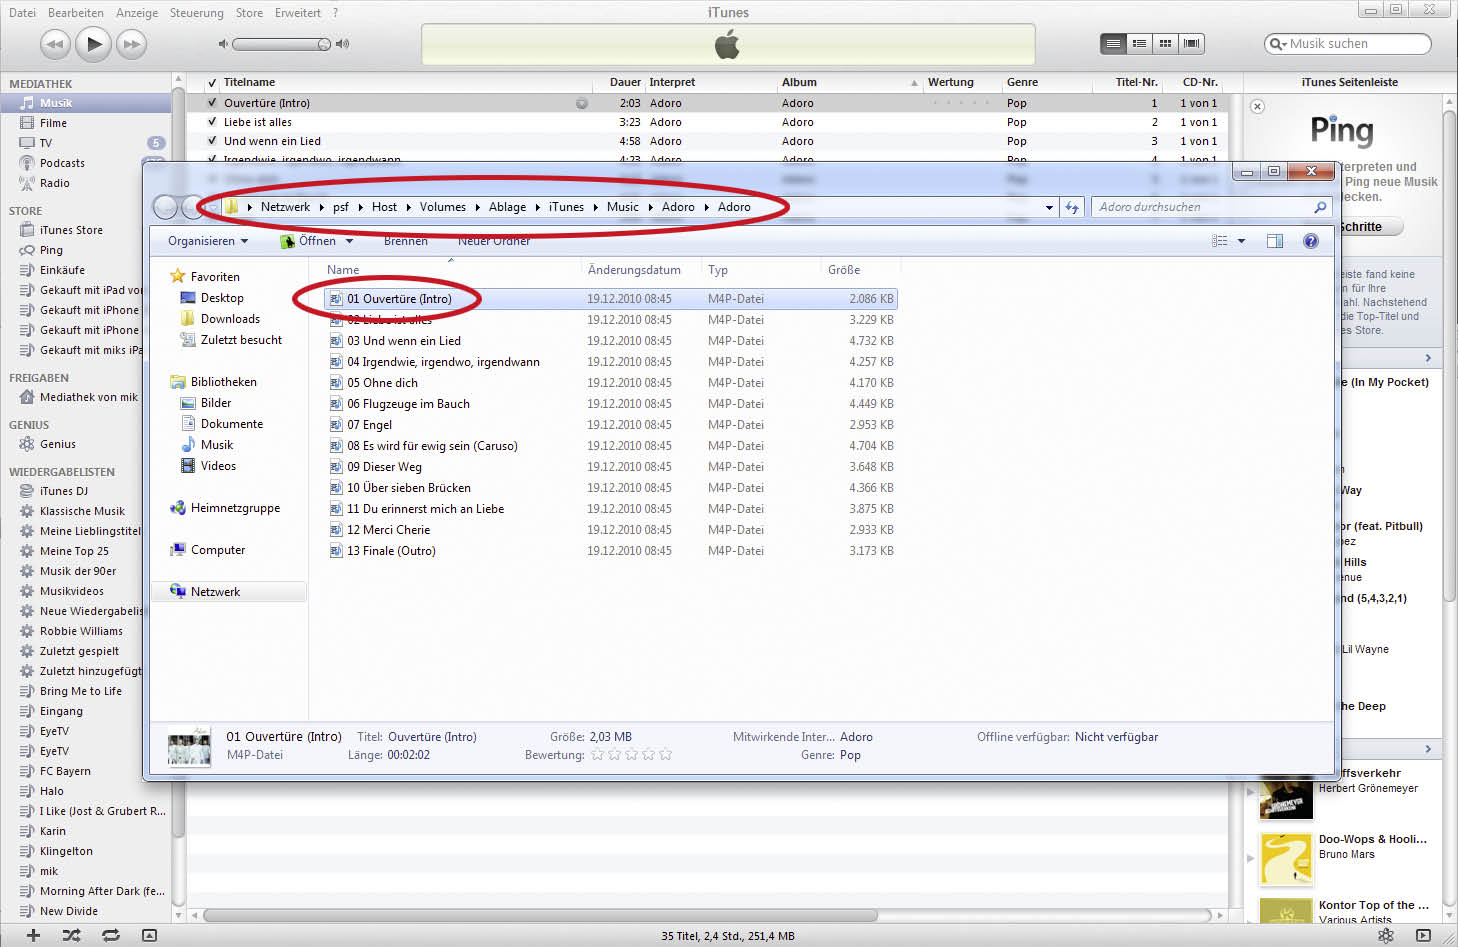Click the Adoro durchsuchen search box
Image resolution: width=1458 pixels, height=947 pixels.
tap(1212, 207)
